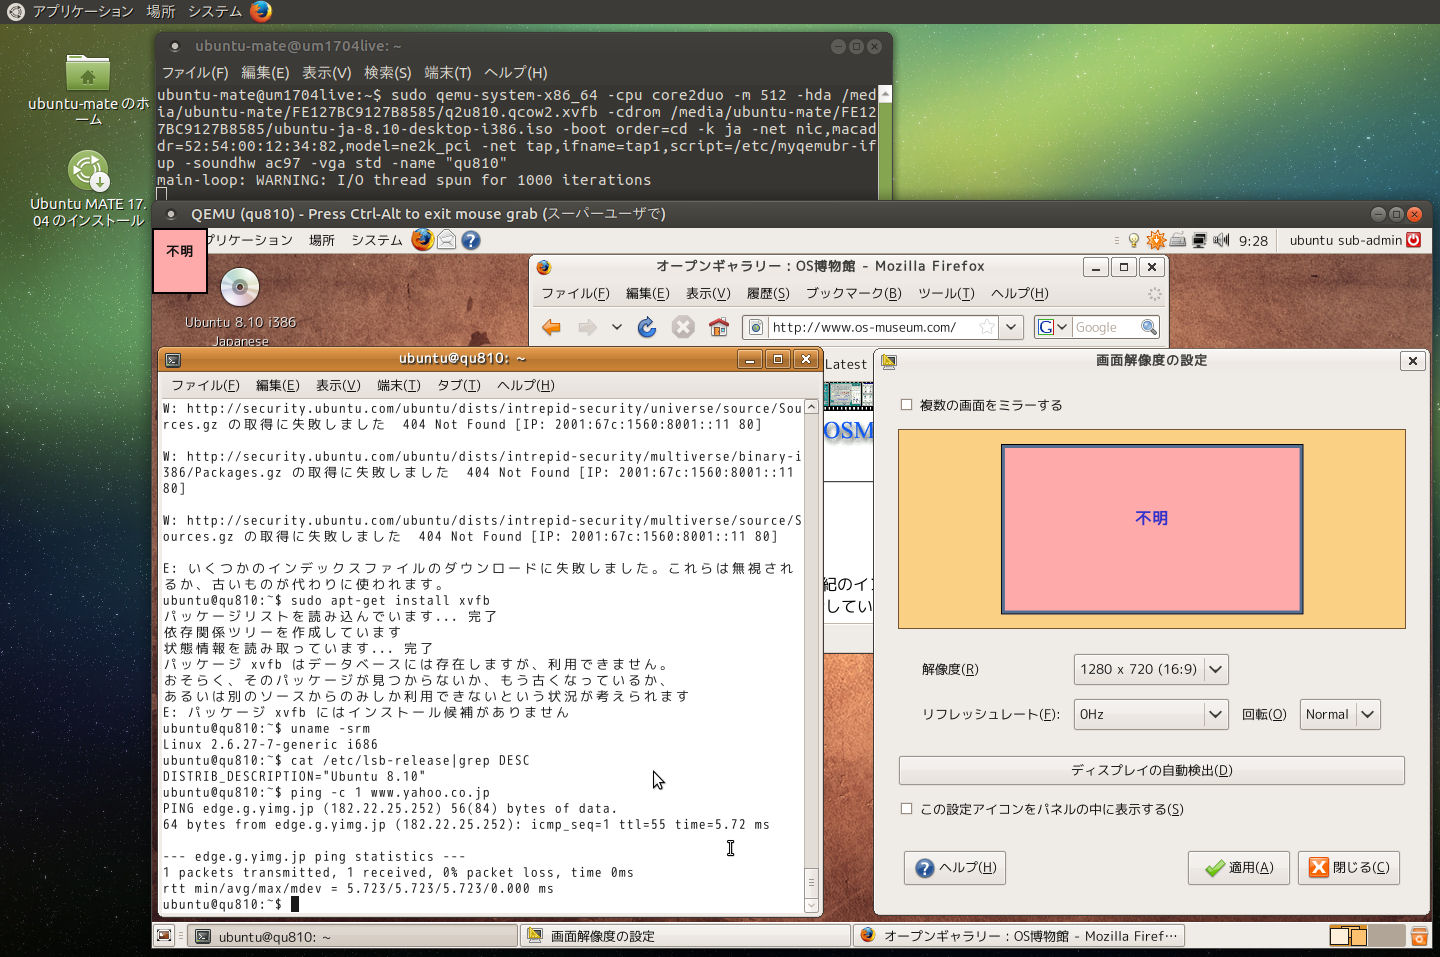
Task: Click the bookmark star in URL bar
Action: tap(987, 327)
